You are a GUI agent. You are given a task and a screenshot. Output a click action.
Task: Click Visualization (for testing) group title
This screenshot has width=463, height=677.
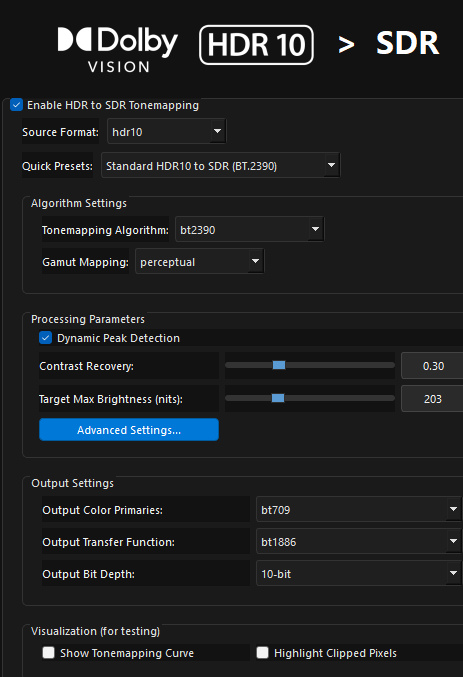pyautogui.click(x=95, y=631)
